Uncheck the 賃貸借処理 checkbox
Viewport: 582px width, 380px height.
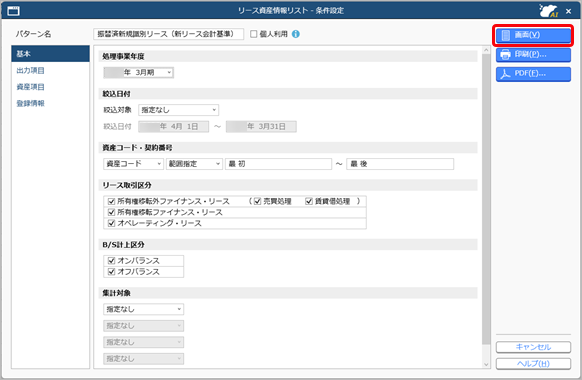tap(309, 202)
